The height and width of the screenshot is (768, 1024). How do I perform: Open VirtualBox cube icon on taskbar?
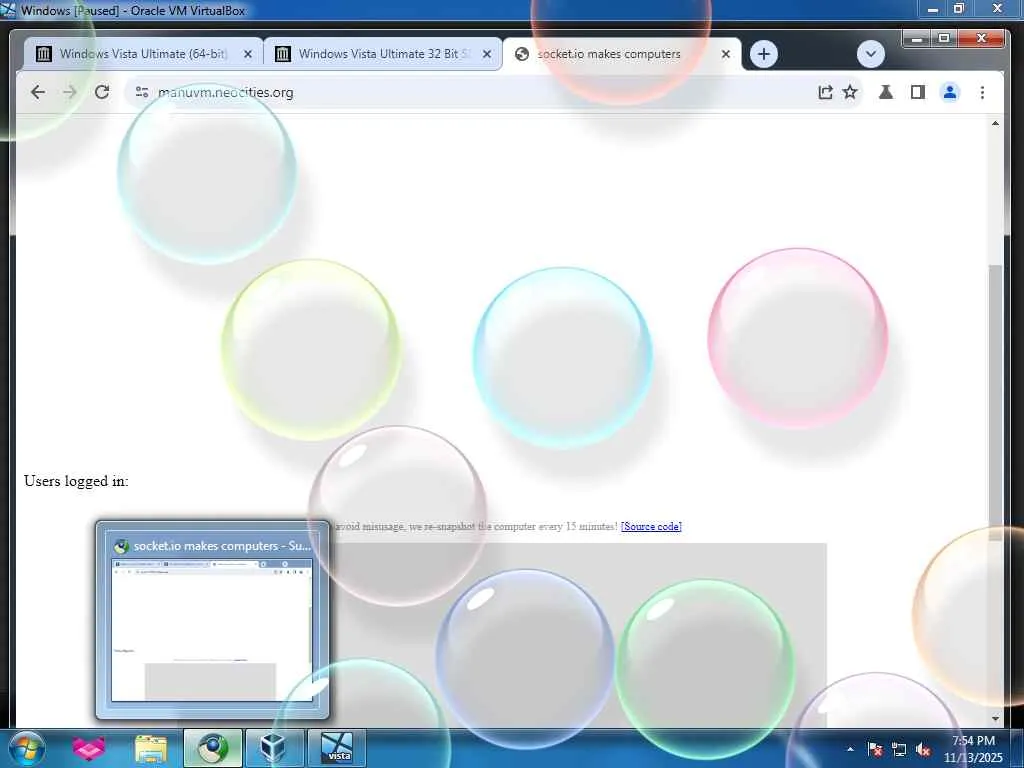point(274,748)
